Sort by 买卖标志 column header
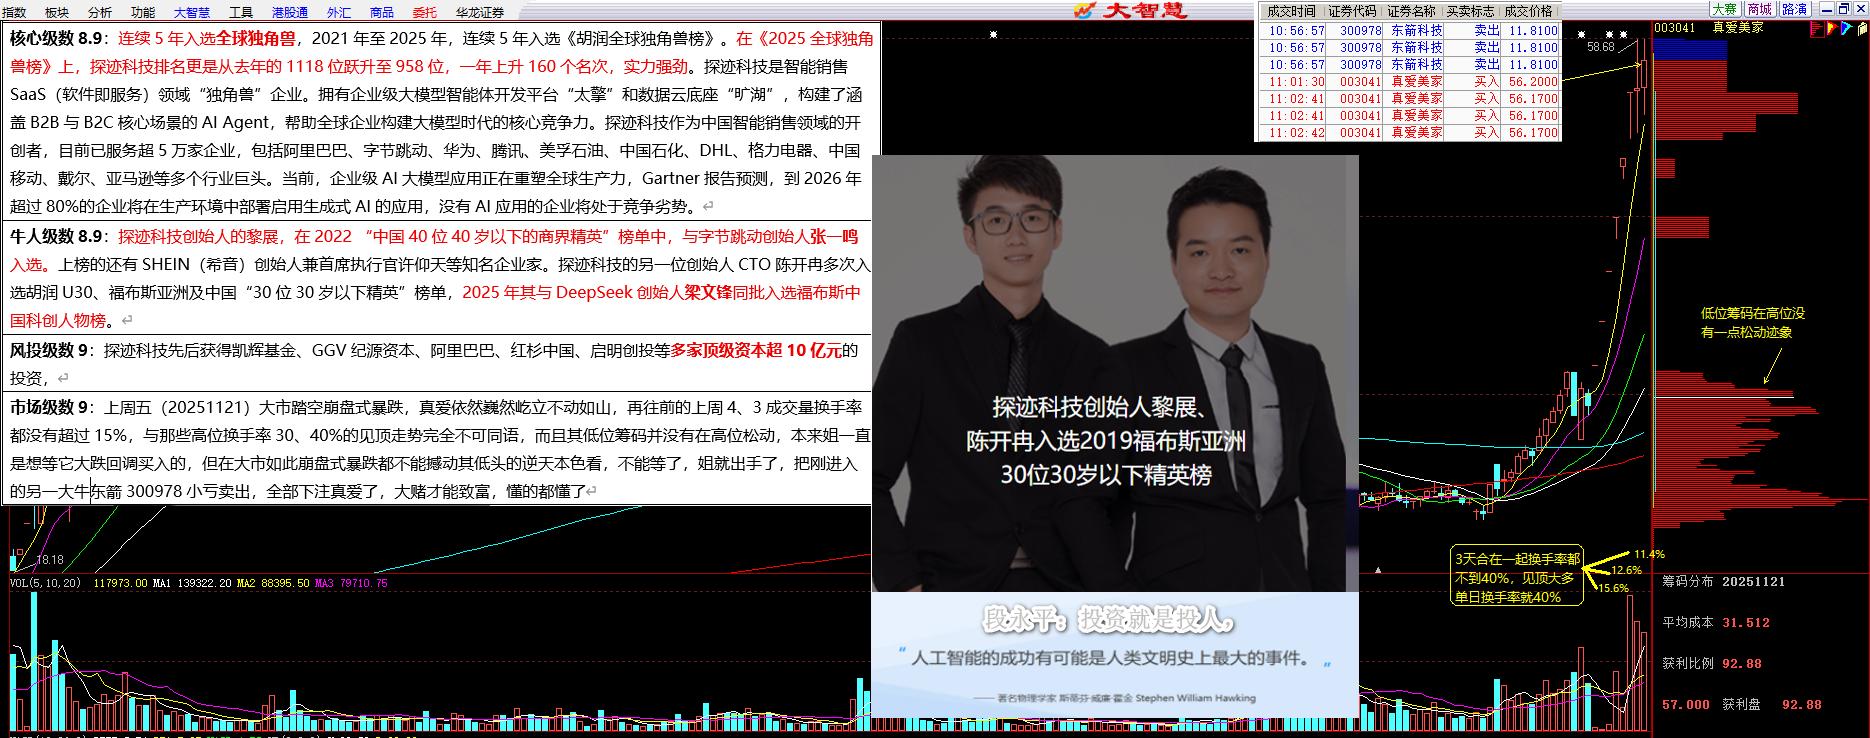Screen dimensions: 1870x738 (1471, 11)
